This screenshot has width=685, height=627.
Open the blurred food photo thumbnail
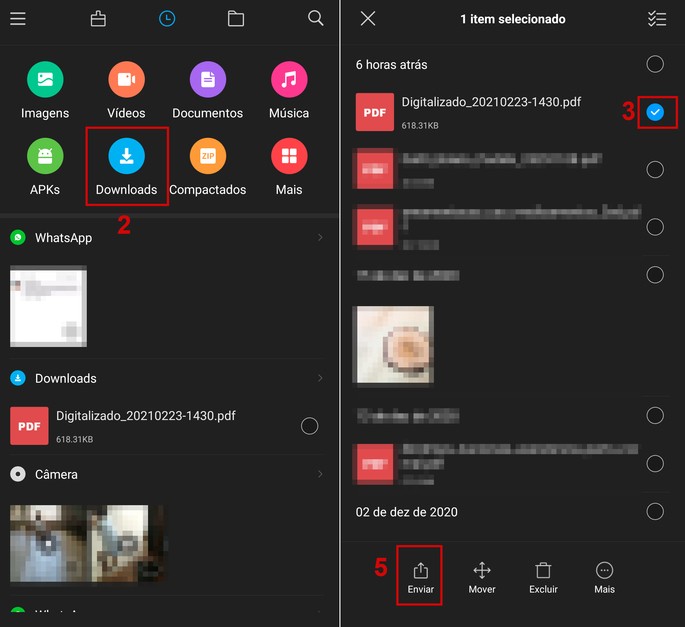(x=393, y=345)
